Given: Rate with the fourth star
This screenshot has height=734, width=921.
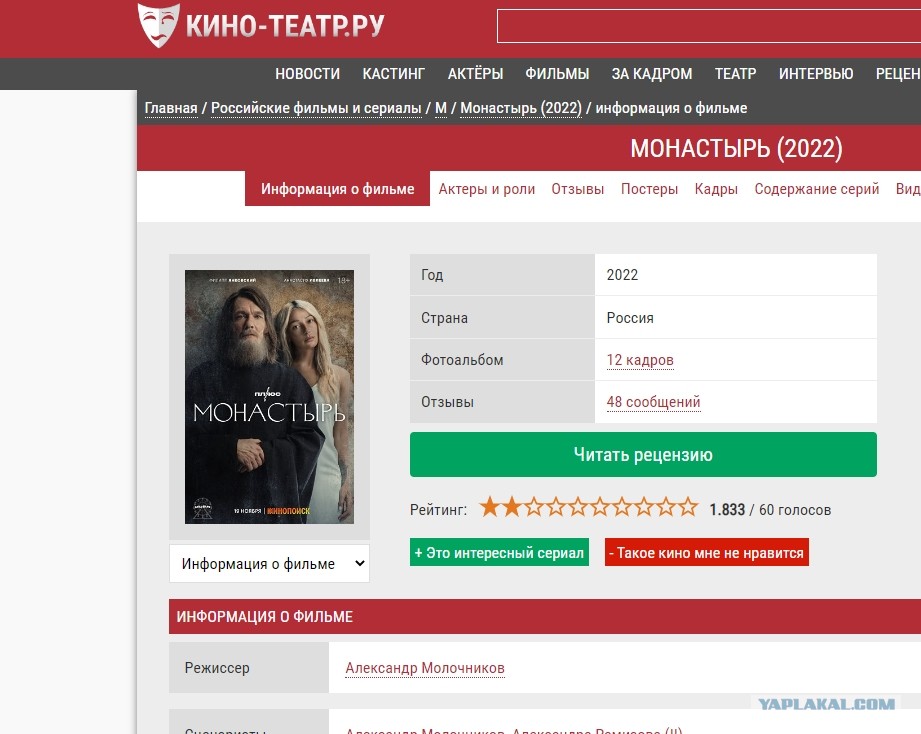Looking at the screenshot, I should [556, 507].
